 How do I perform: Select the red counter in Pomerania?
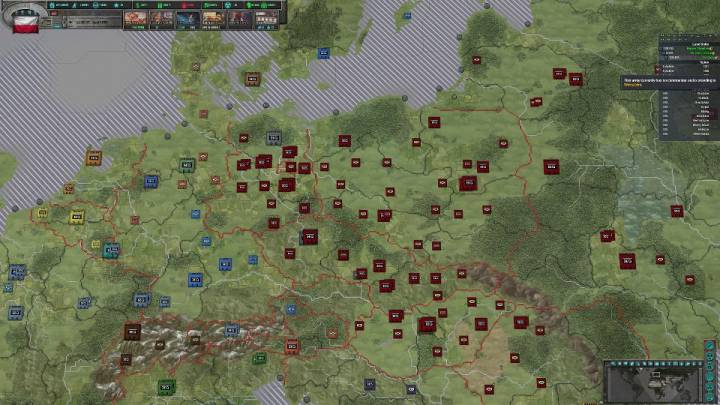point(345,141)
